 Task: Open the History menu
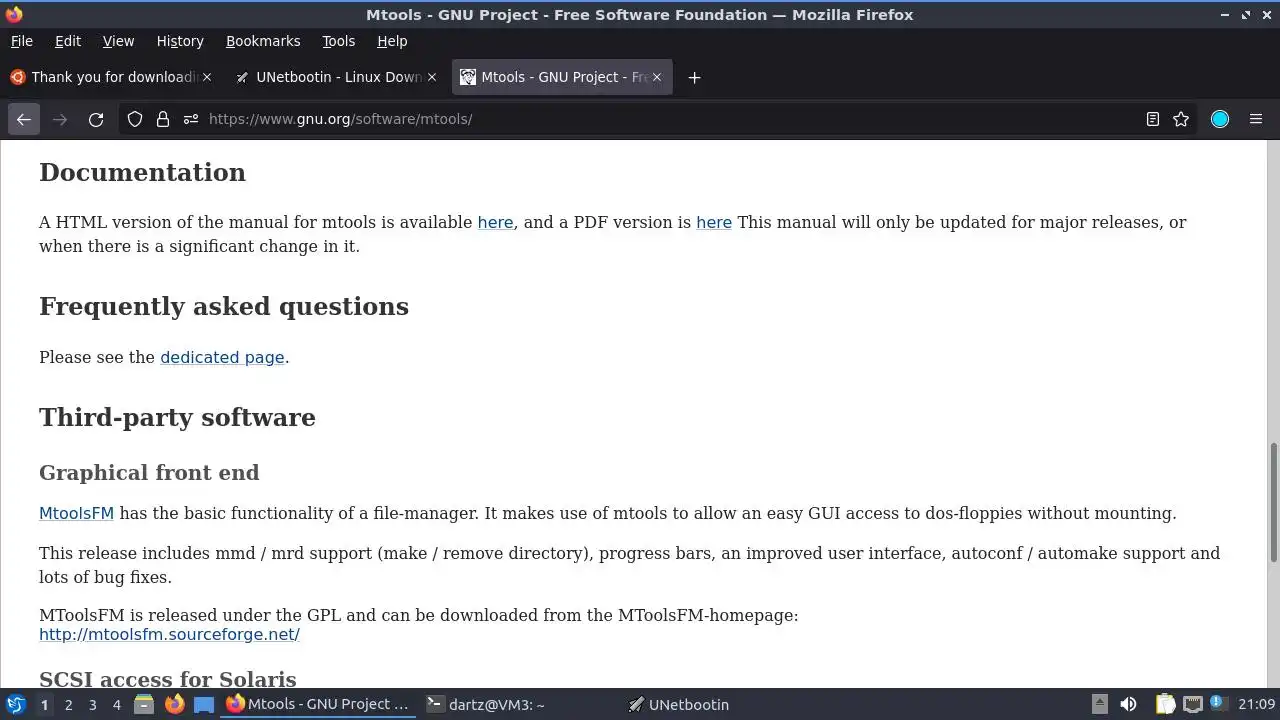(180, 41)
